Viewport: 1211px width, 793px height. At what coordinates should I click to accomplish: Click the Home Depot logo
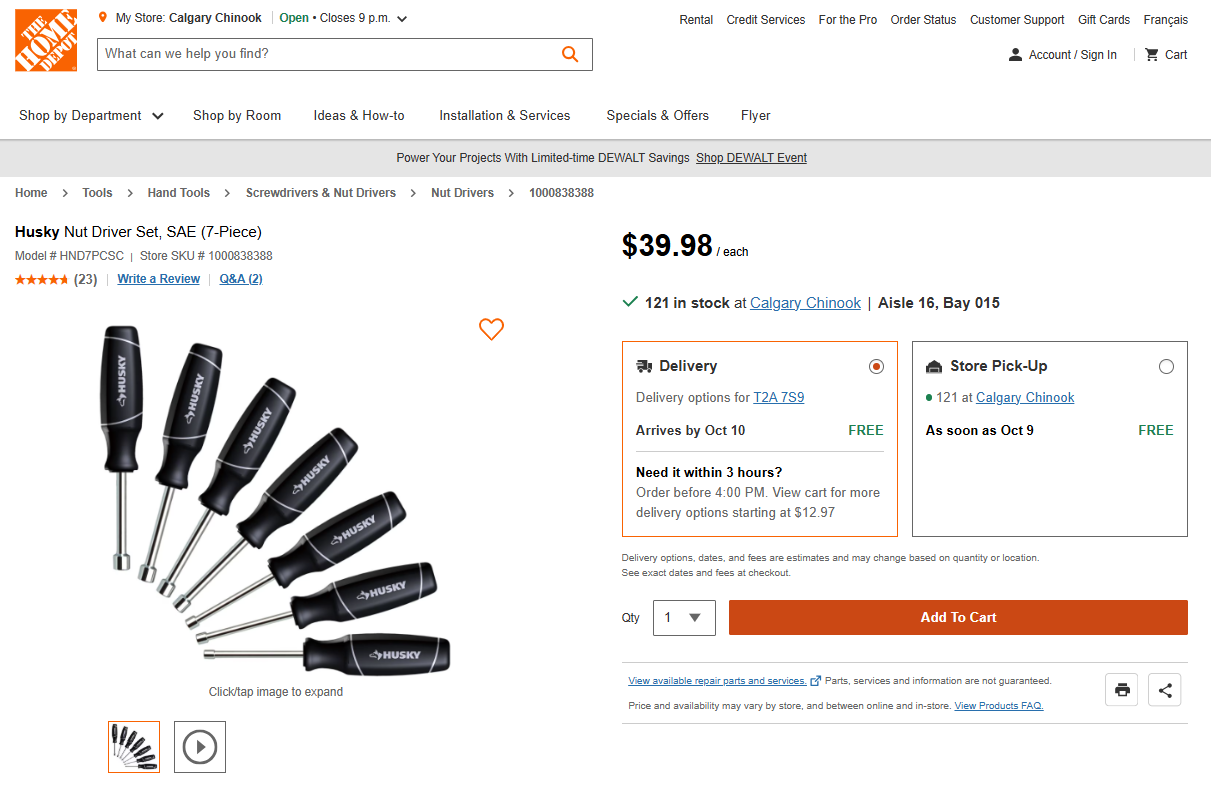click(45, 41)
